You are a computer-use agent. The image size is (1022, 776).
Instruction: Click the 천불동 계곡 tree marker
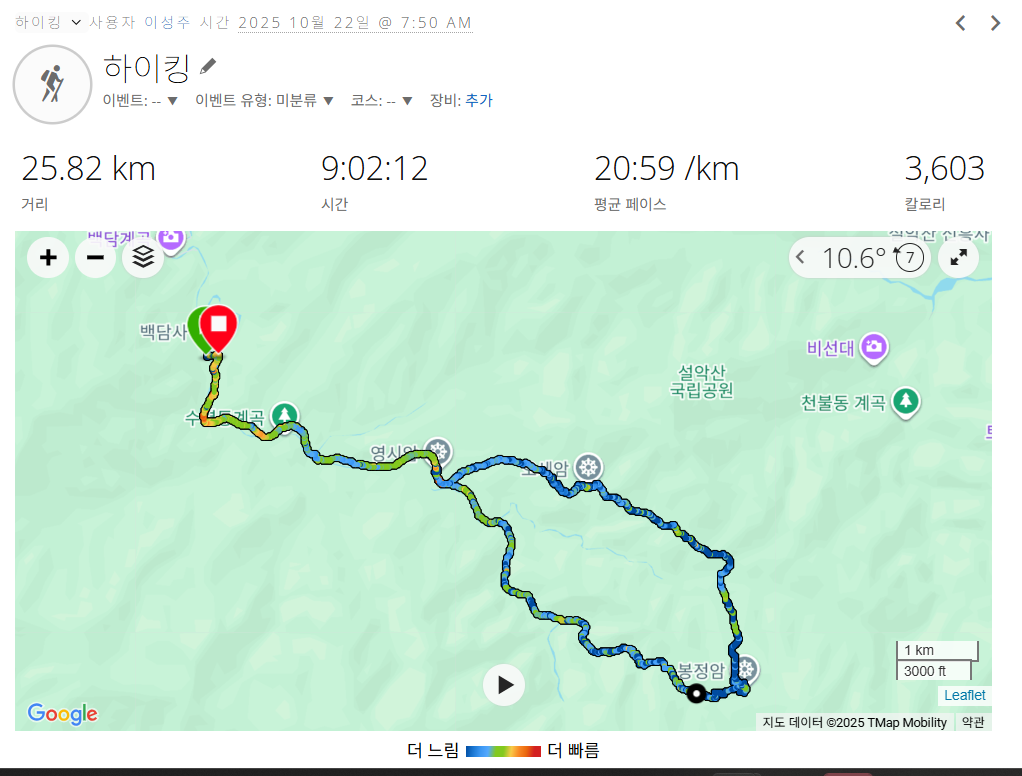[905, 401]
